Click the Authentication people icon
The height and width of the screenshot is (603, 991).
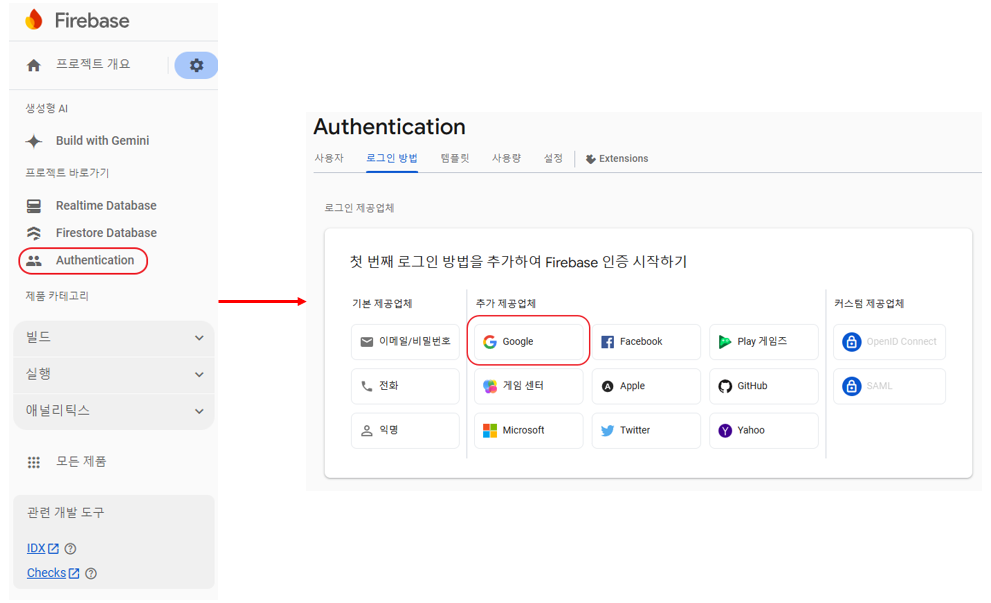[34, 260]
